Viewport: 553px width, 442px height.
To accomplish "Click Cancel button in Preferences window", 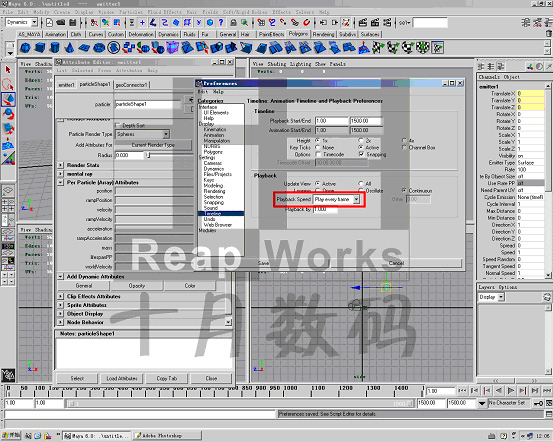I will 396,263.
